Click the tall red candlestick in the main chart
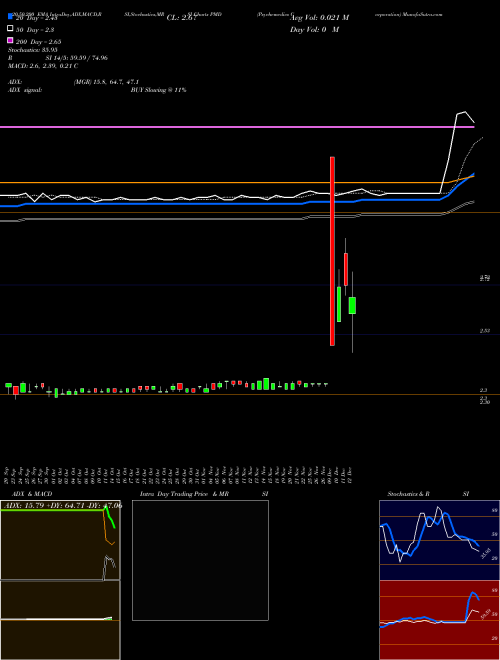This screenshot has width=500, height=660. (x=332, y=251)
